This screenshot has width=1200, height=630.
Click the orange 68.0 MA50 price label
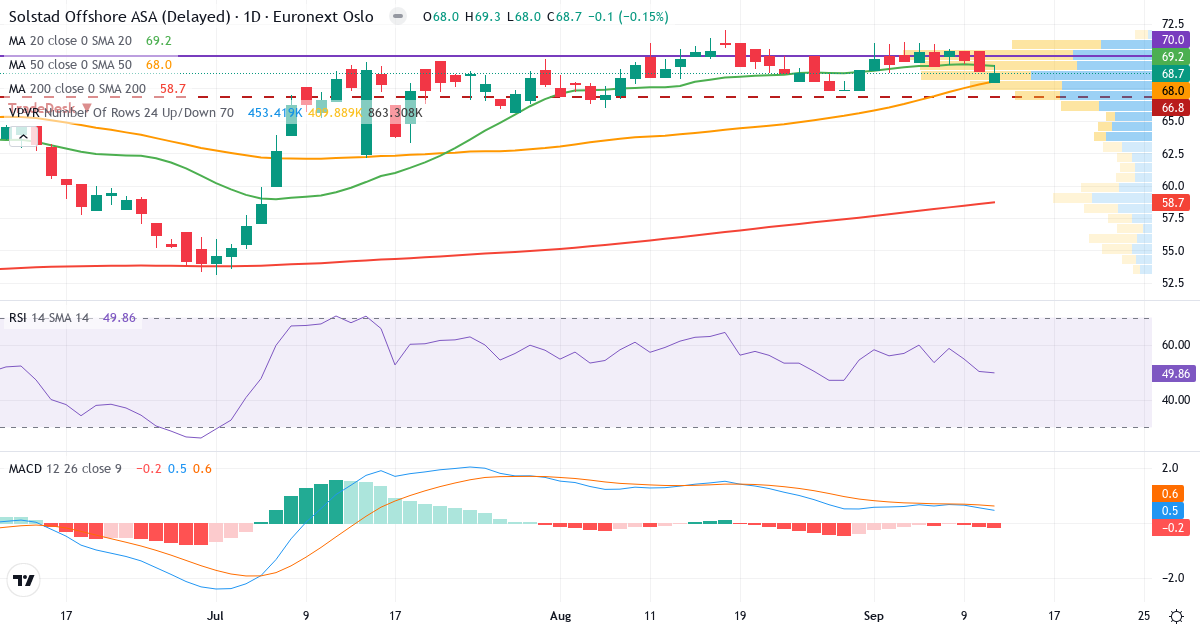click(x=1173, y=90)
